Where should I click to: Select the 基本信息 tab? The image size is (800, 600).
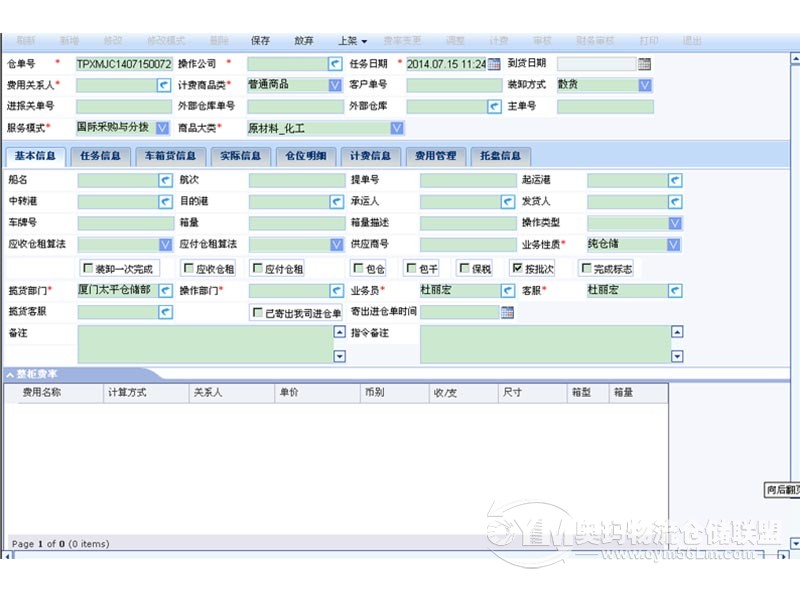35,156
